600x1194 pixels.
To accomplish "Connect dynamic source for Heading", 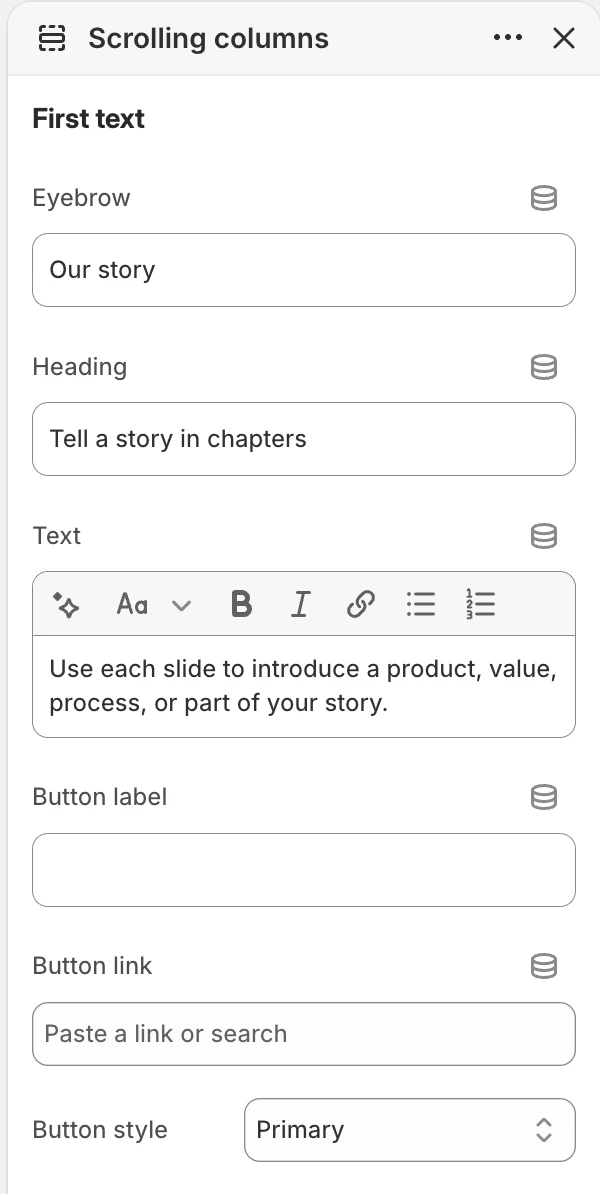I will (x=544, y=367).
